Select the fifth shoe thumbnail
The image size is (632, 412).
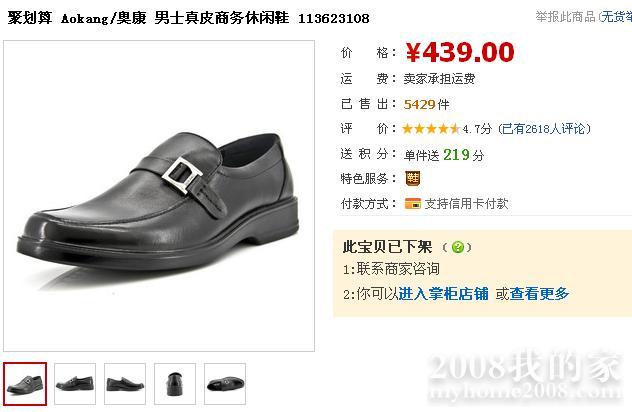(x=225, y=384)
